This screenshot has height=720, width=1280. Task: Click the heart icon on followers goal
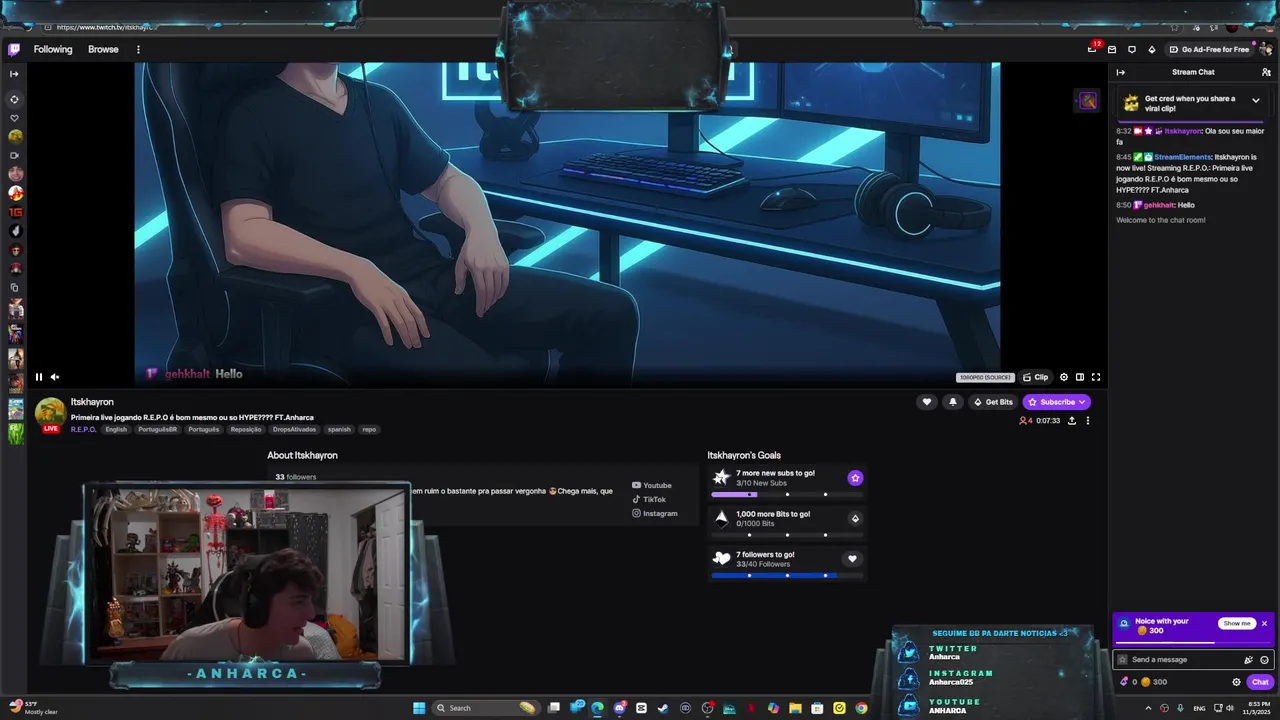pos(853,559)
